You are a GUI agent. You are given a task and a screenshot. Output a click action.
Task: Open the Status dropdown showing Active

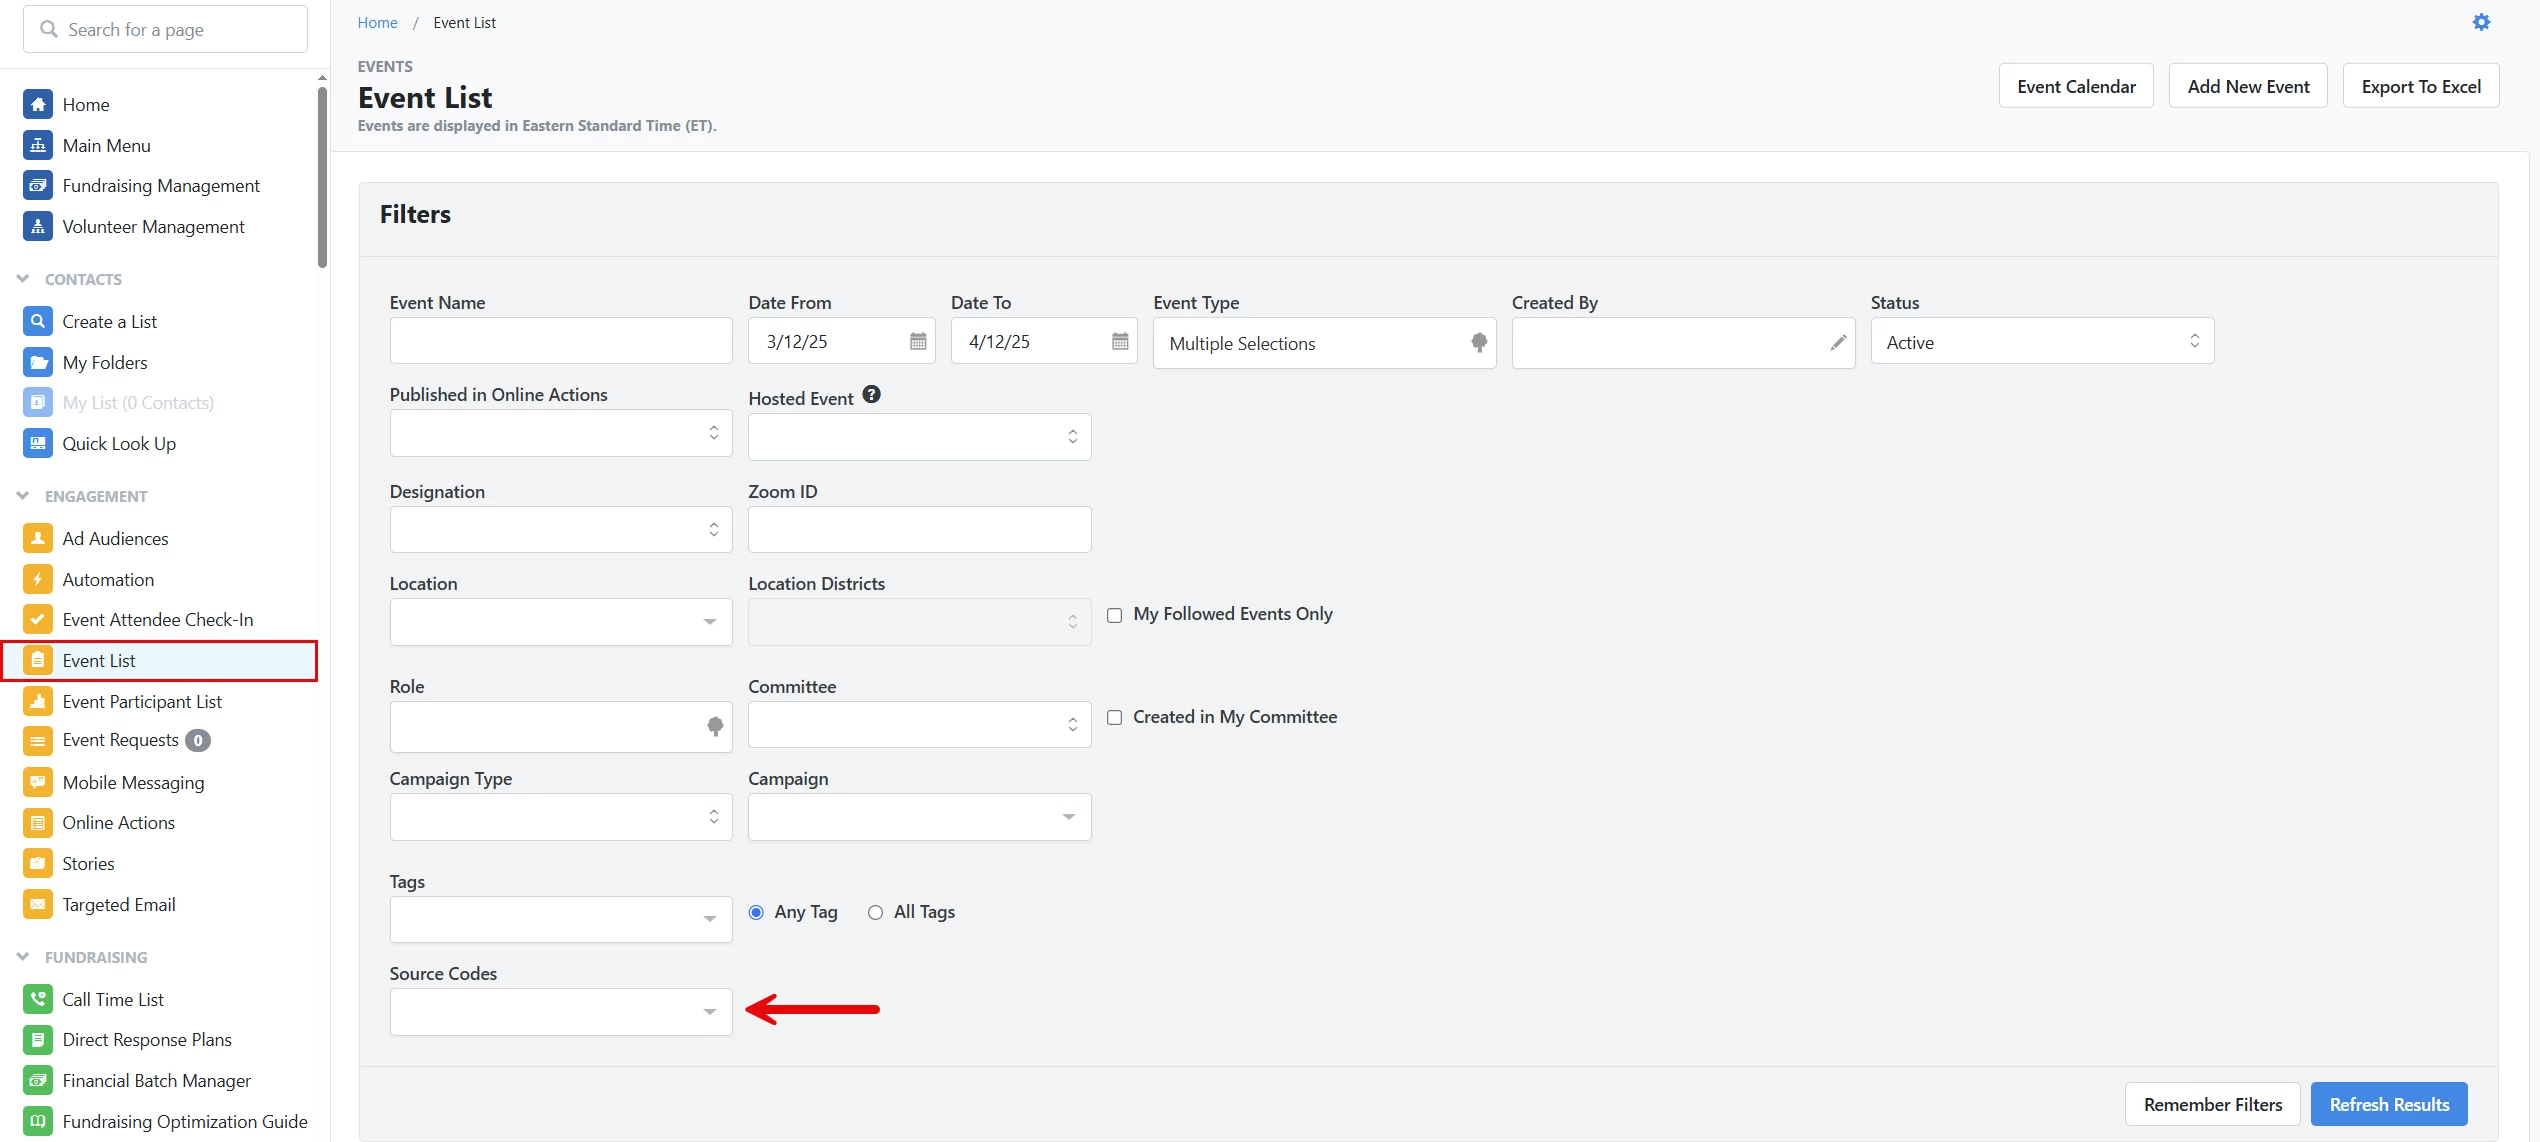pos(2041,342)
